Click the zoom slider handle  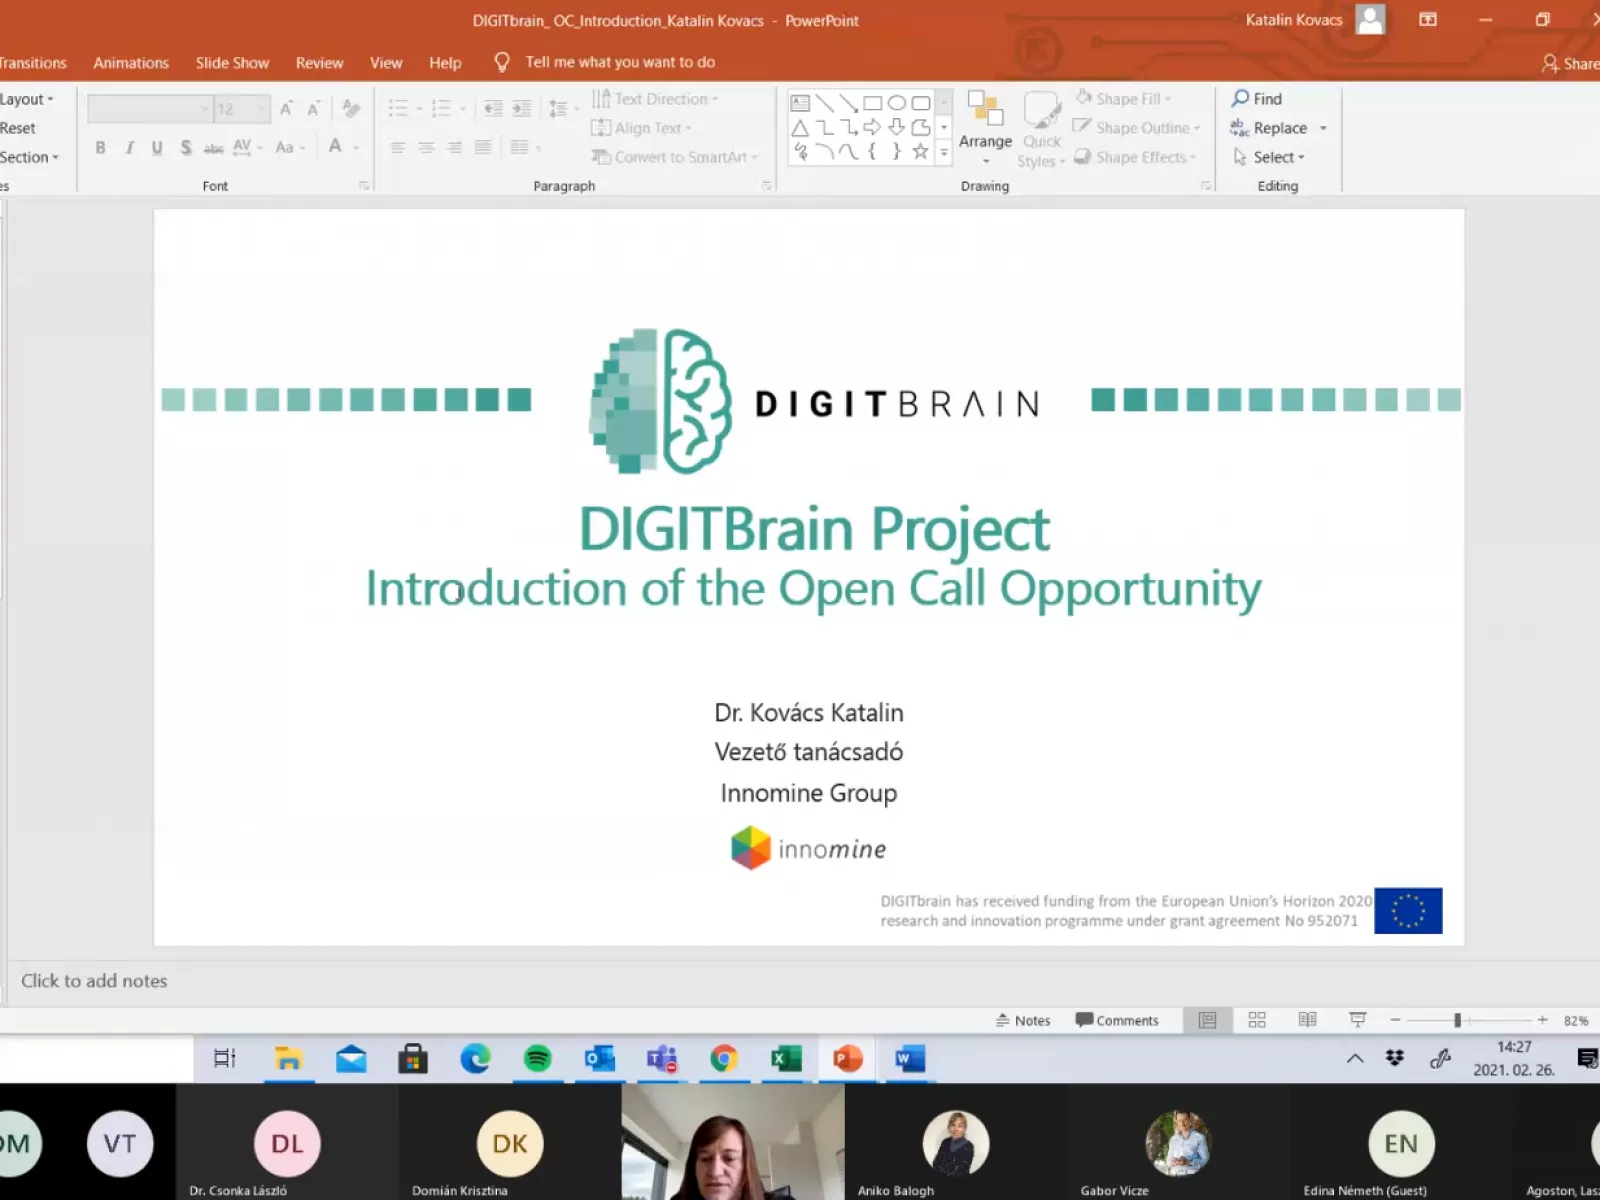pos(1458,1020)
